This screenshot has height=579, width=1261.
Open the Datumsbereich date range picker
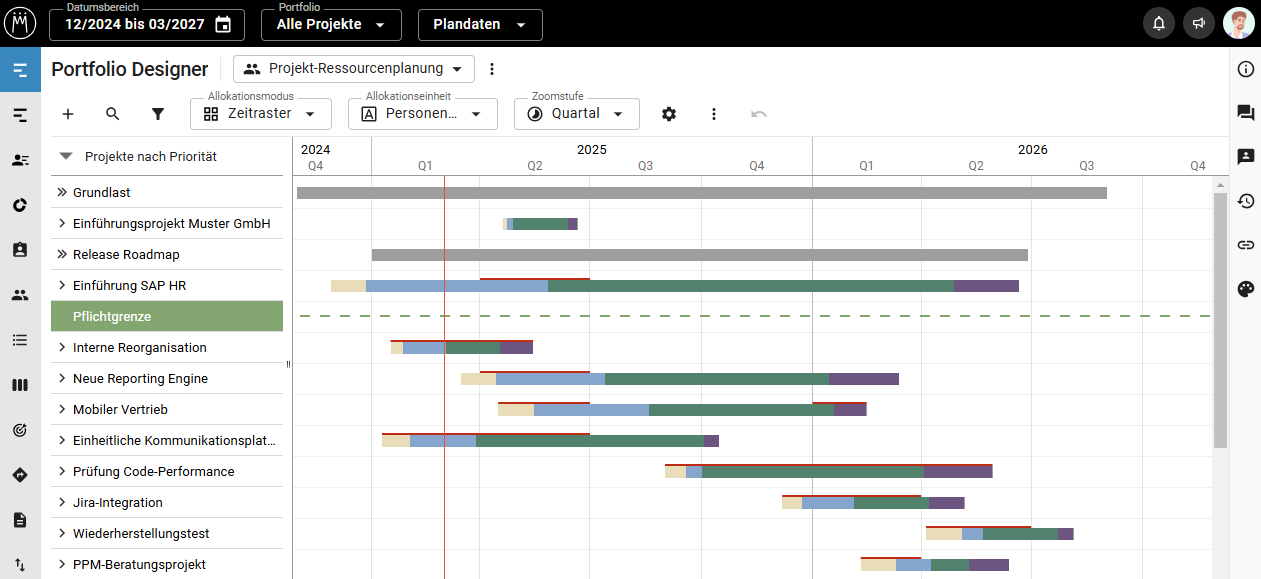click(146, 24)
